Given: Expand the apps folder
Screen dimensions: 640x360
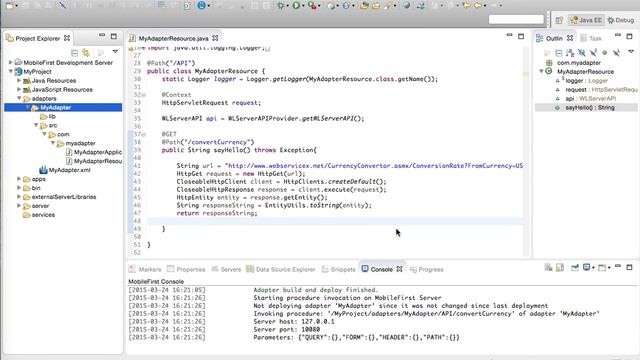Looking at the screenshot, I should pos(19,178).
